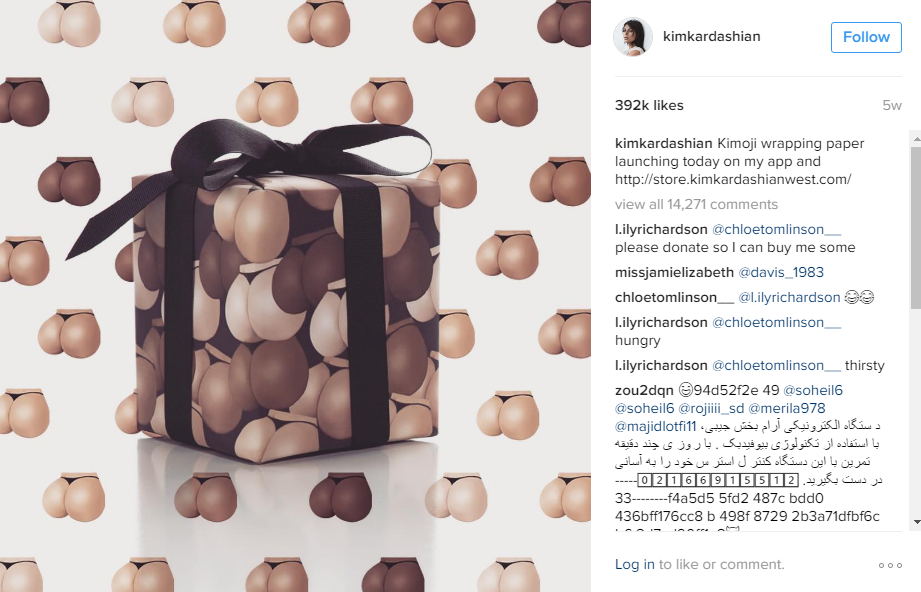Click the @merila978 mention
Viewport: 921px width, 592px height.
[786, 408]
